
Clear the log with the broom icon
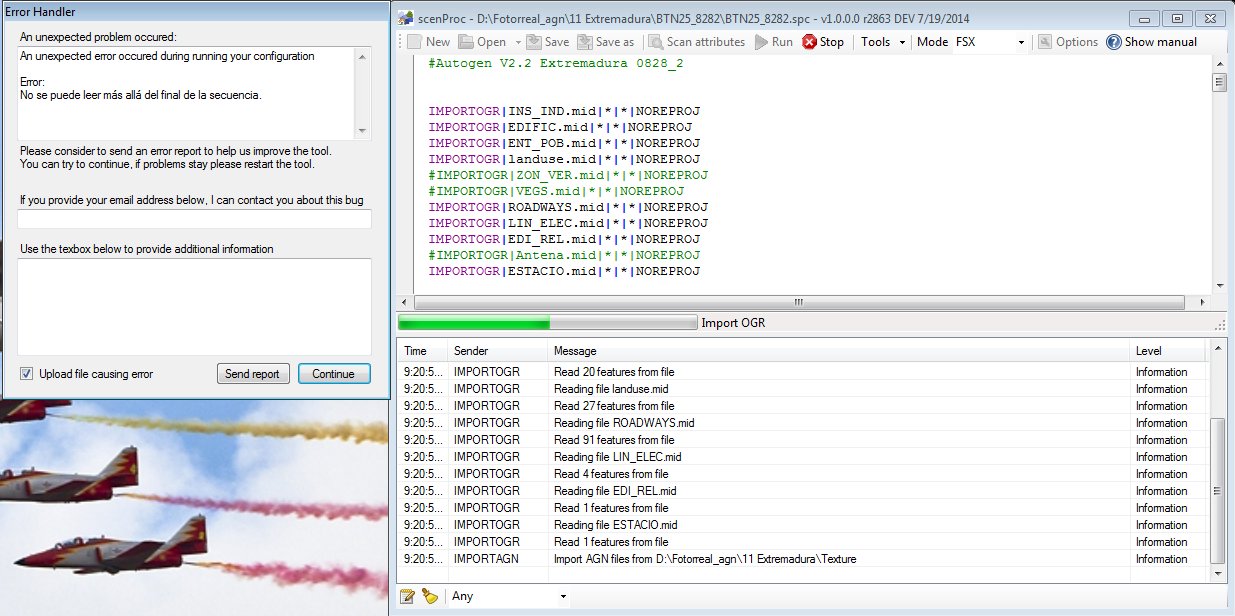[x=429, y=596]
